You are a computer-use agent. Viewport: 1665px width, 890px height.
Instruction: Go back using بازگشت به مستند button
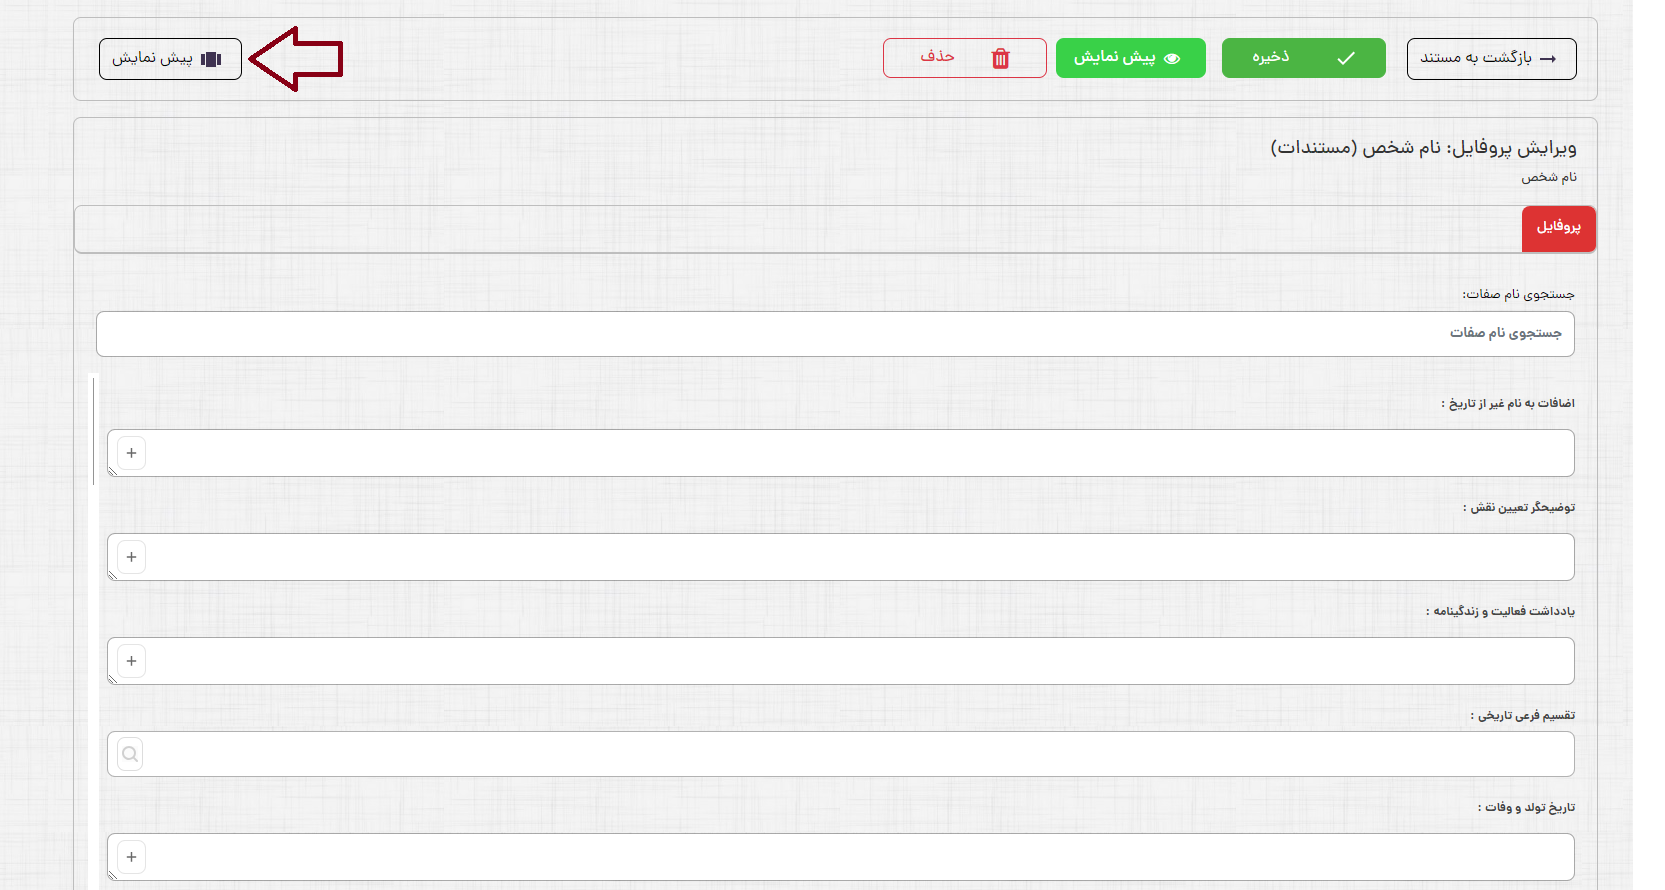(1491, 59)
